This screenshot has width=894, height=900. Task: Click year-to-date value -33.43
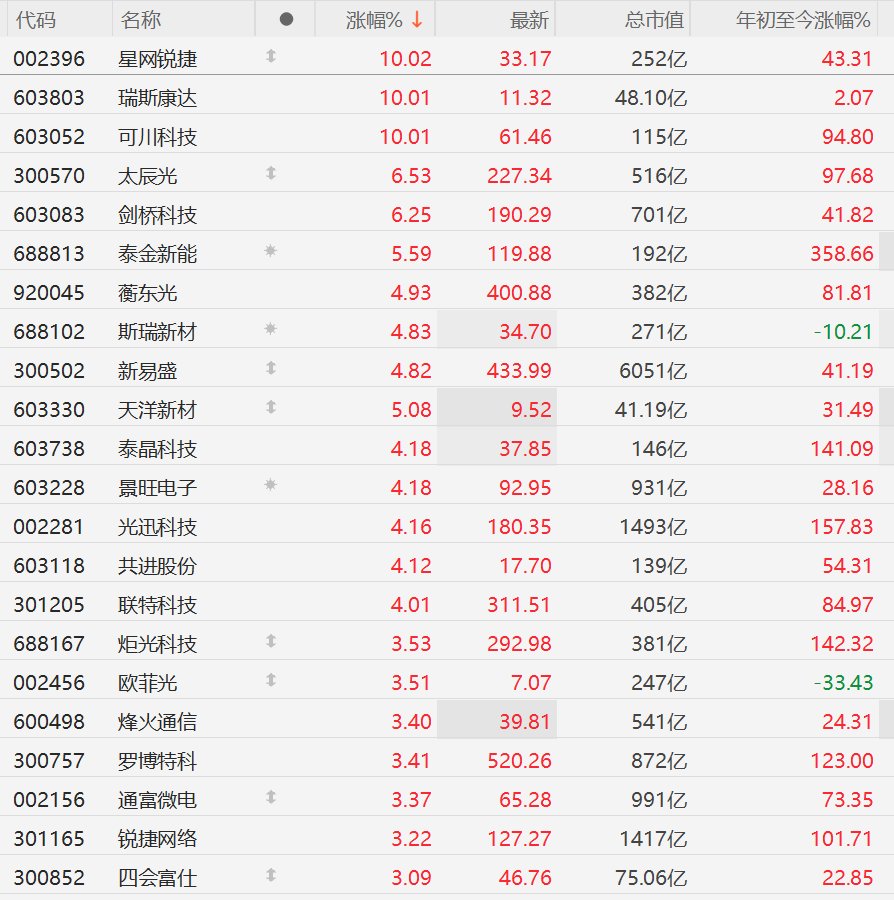(x=843, y=684)
